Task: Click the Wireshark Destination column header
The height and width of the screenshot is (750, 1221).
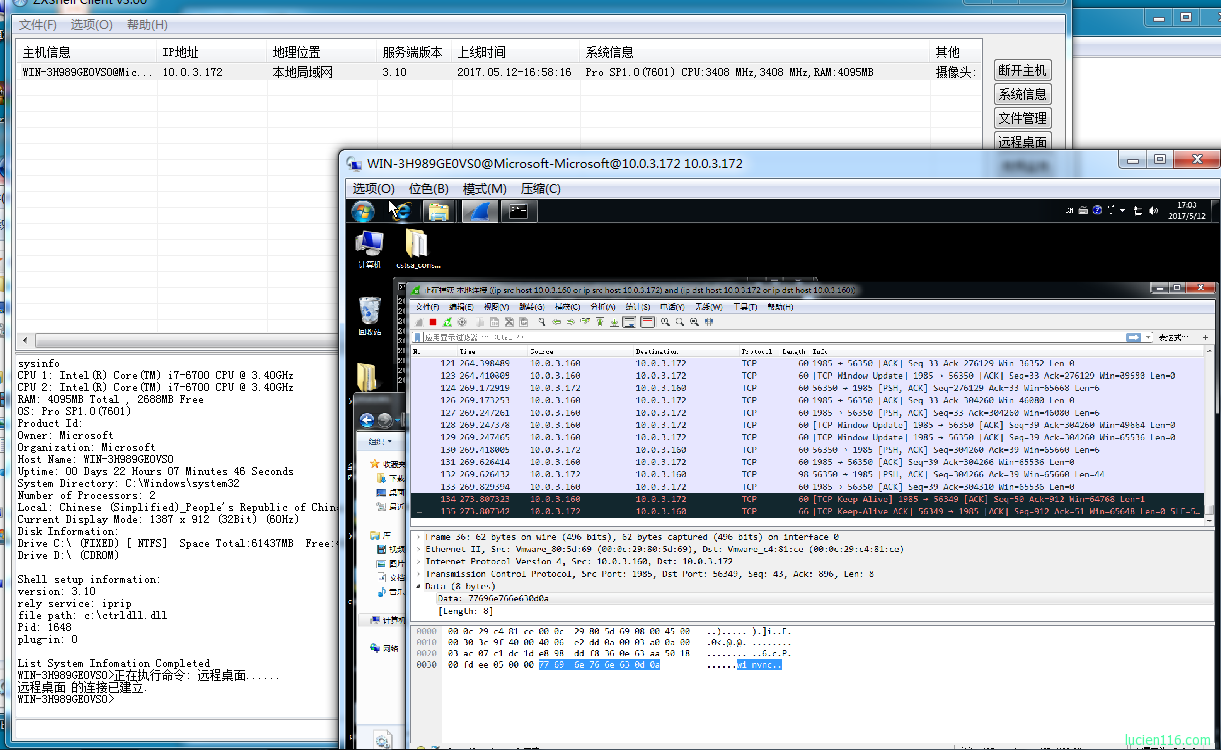Action: (686, 351)
